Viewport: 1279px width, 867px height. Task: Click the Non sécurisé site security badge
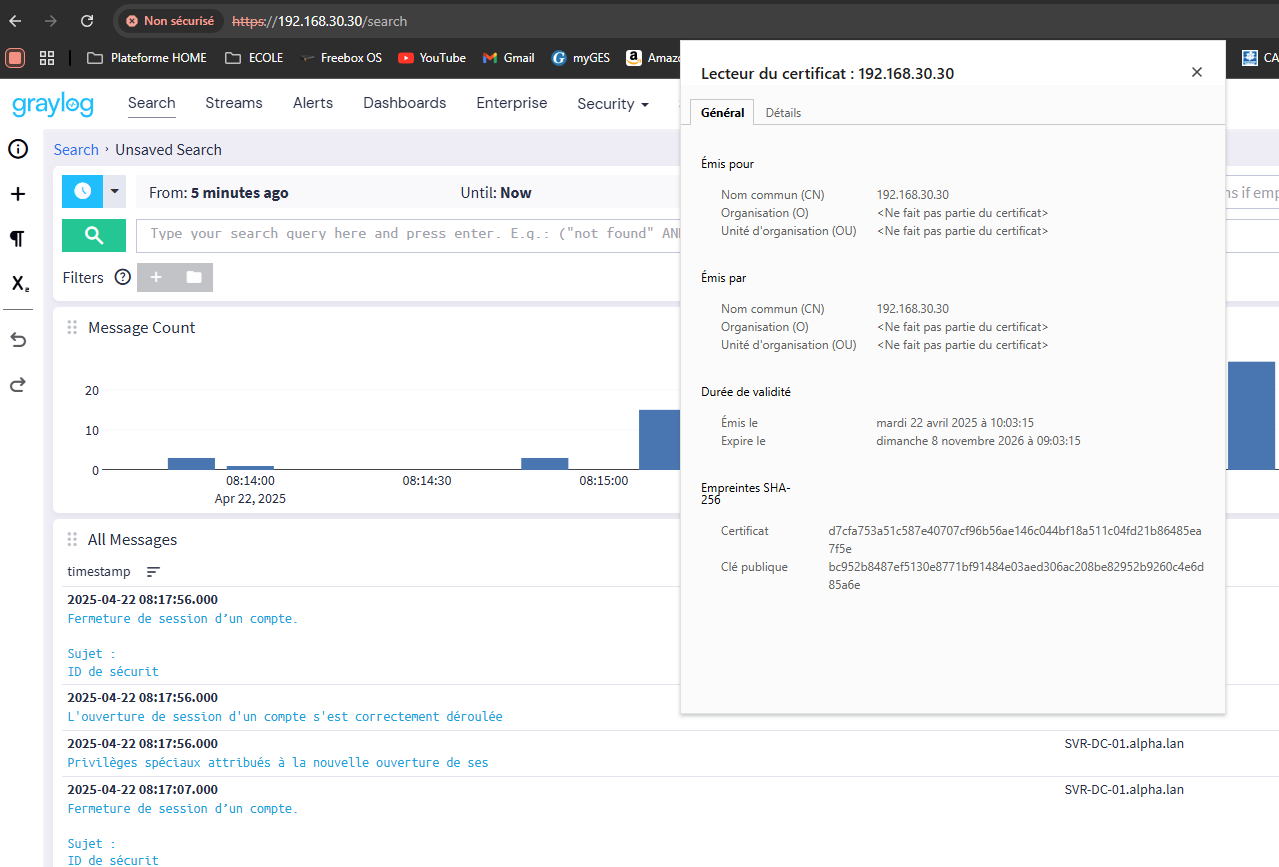tap(170, 20)
